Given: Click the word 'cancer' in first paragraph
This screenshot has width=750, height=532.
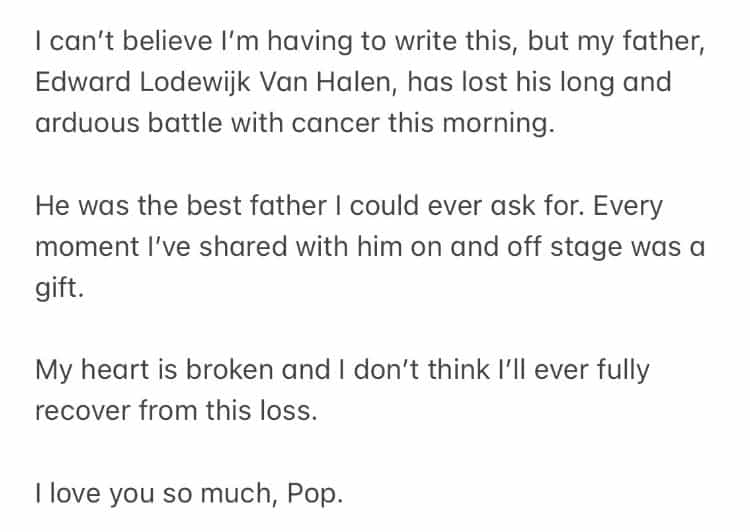Looking at the screenshot, I should pos(335,123).
